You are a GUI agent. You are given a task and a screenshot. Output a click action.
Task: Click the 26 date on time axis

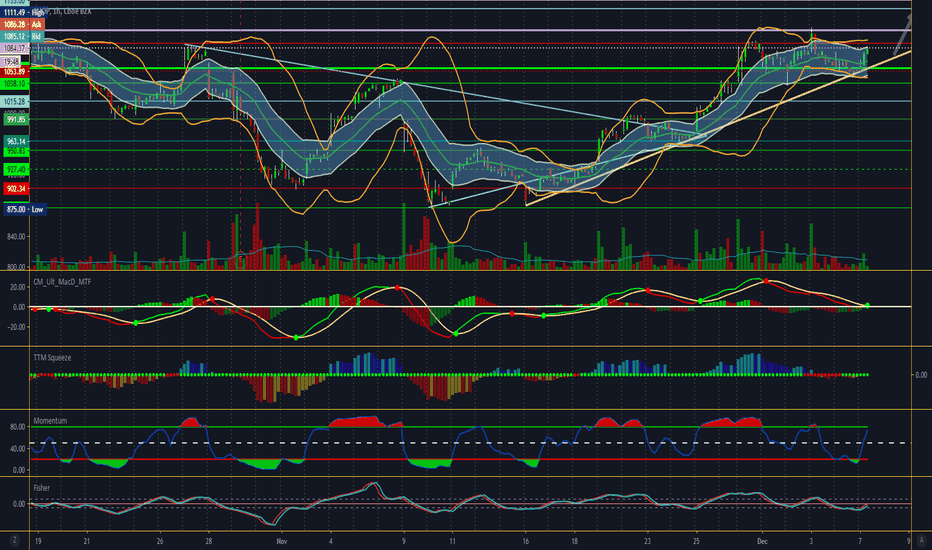(160, 541)
